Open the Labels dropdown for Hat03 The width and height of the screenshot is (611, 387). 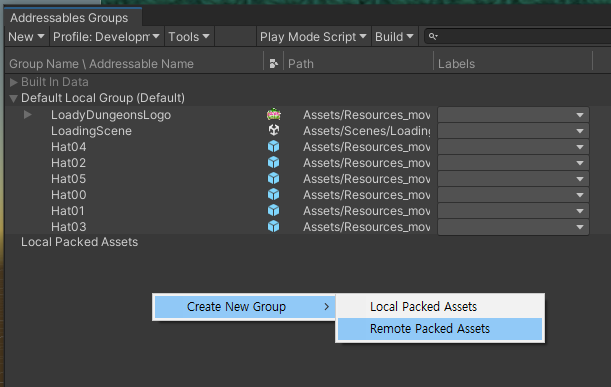pos(513,227)
